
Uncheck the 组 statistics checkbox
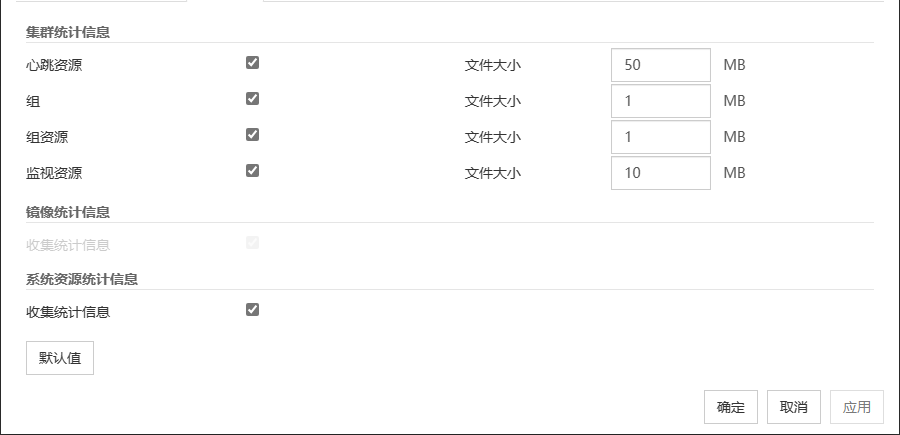[252, 99]
